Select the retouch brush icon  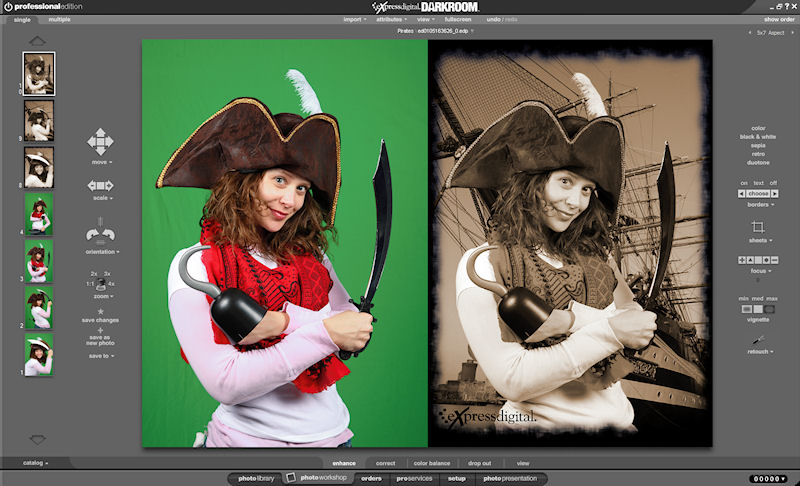pos(757,340)
